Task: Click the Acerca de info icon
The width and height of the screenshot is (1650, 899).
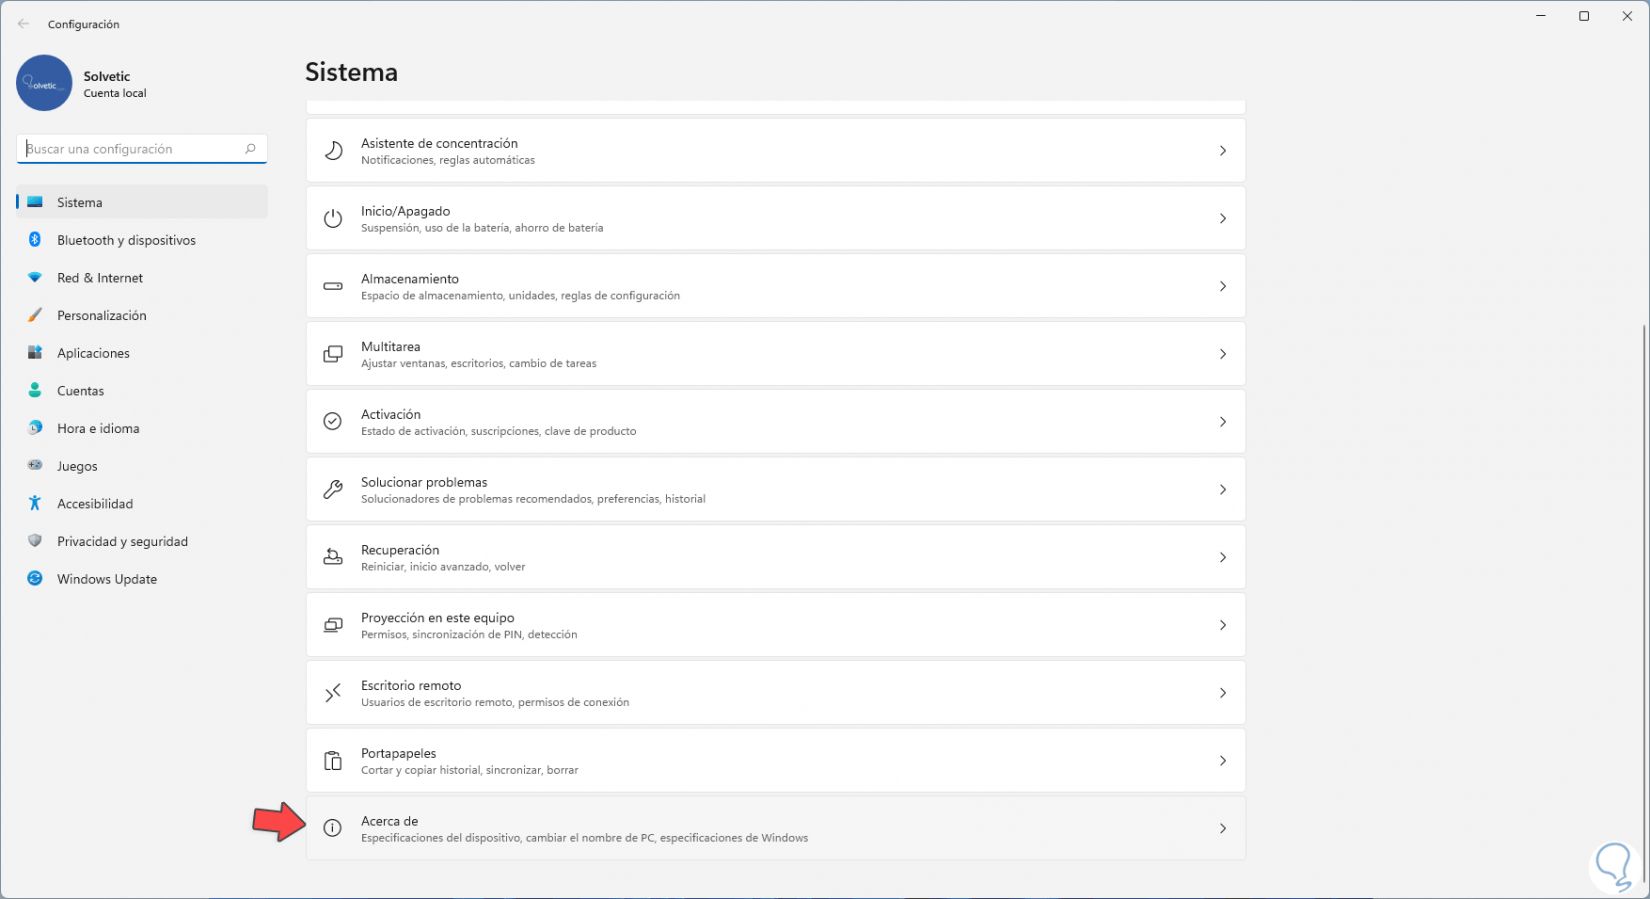Action: pos(333,828)
